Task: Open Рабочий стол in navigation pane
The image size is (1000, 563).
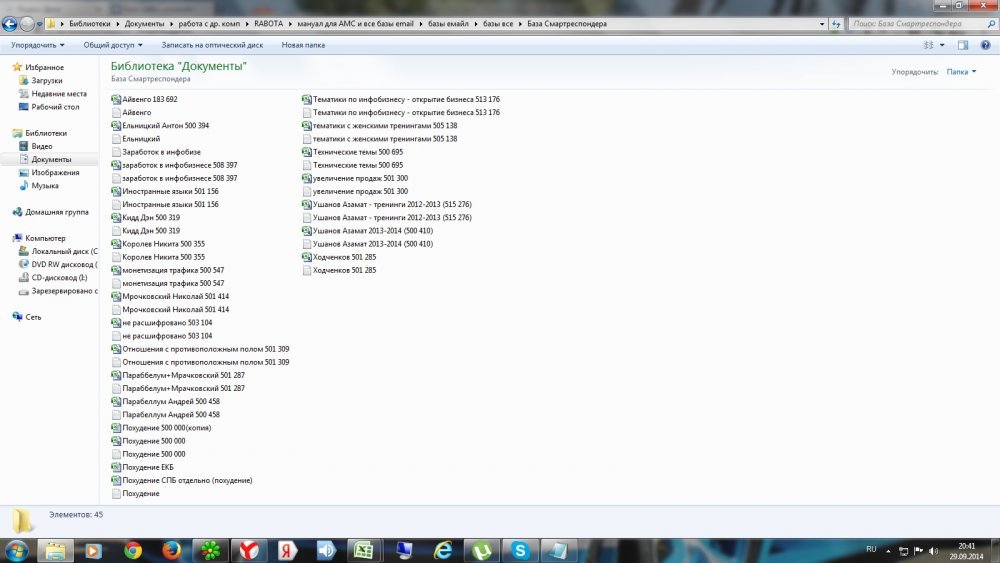Action: (x=49, y=107)
